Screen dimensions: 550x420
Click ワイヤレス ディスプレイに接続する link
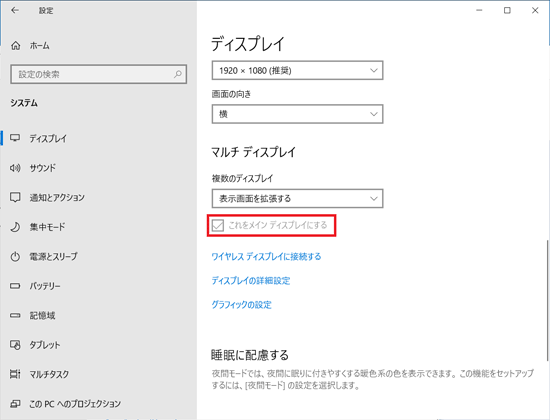tap(266, 256)
